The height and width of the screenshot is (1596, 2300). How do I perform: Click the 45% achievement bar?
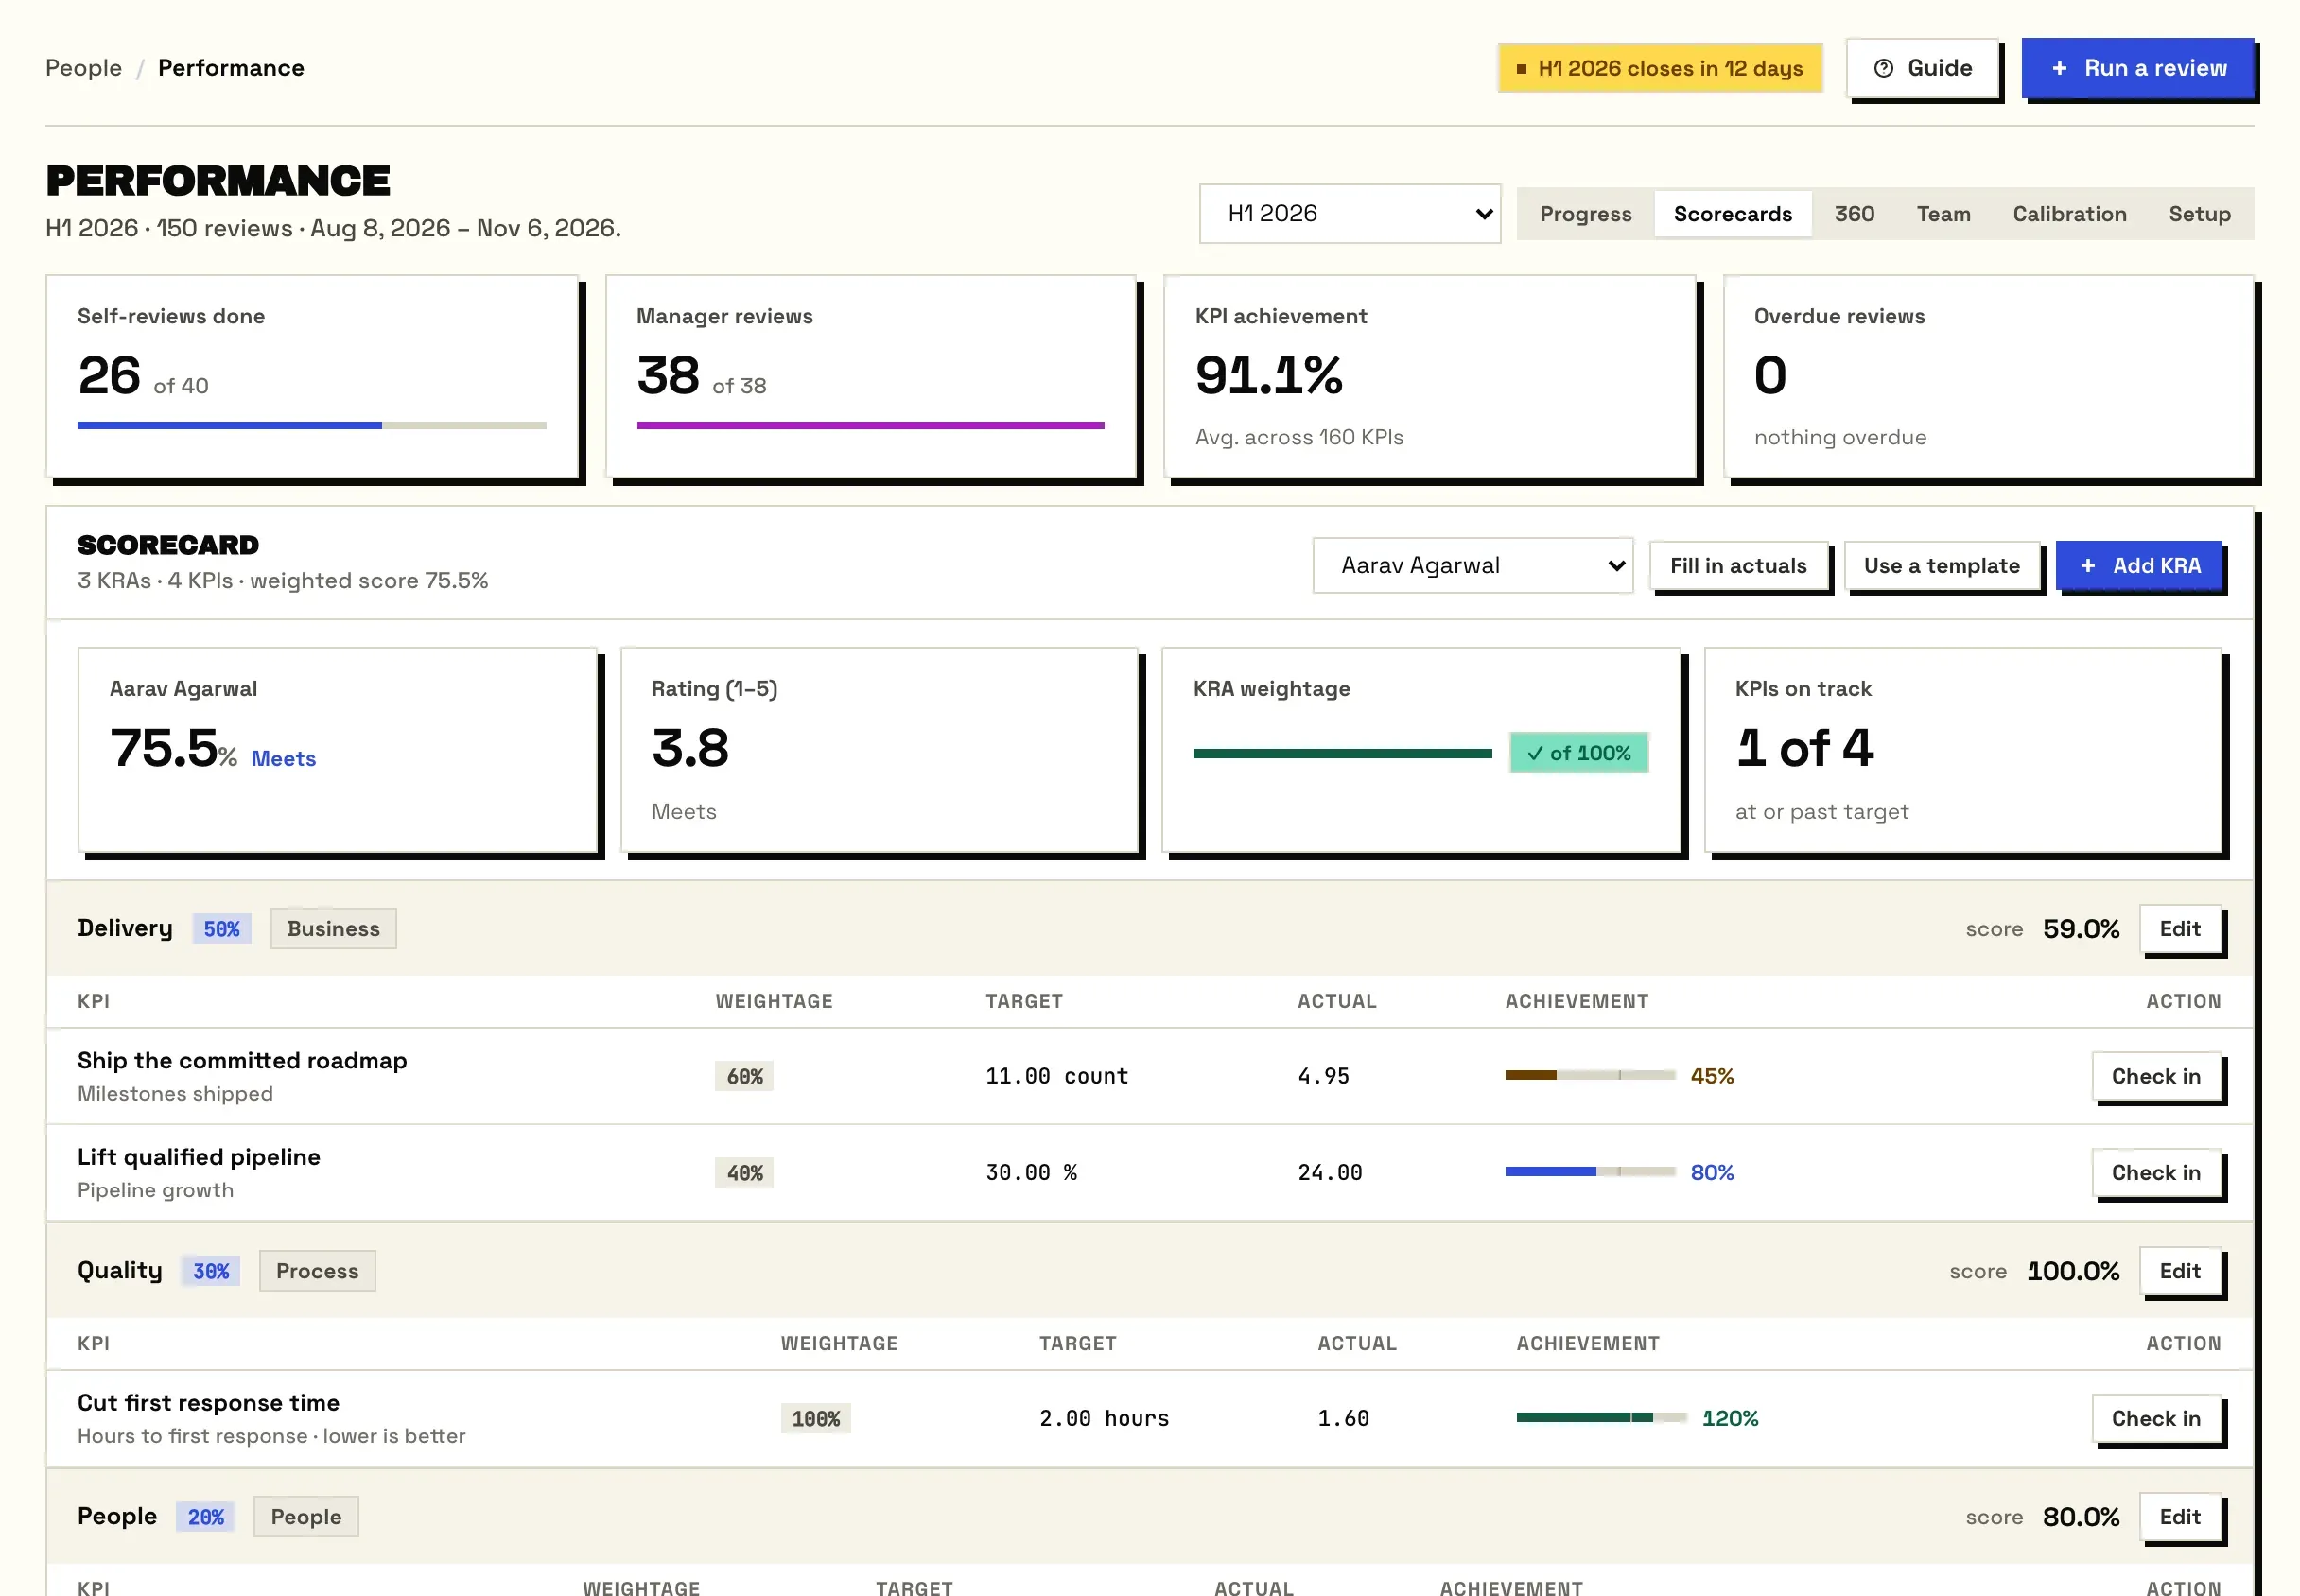[1590, 1076]
